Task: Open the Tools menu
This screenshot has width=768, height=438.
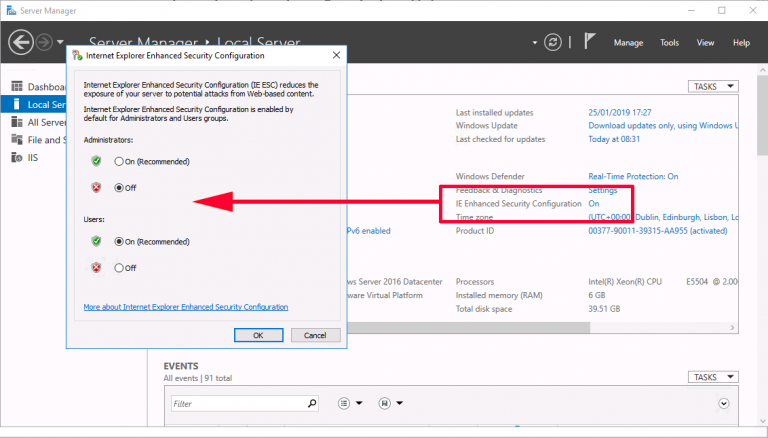Action: tap(669, 43)
